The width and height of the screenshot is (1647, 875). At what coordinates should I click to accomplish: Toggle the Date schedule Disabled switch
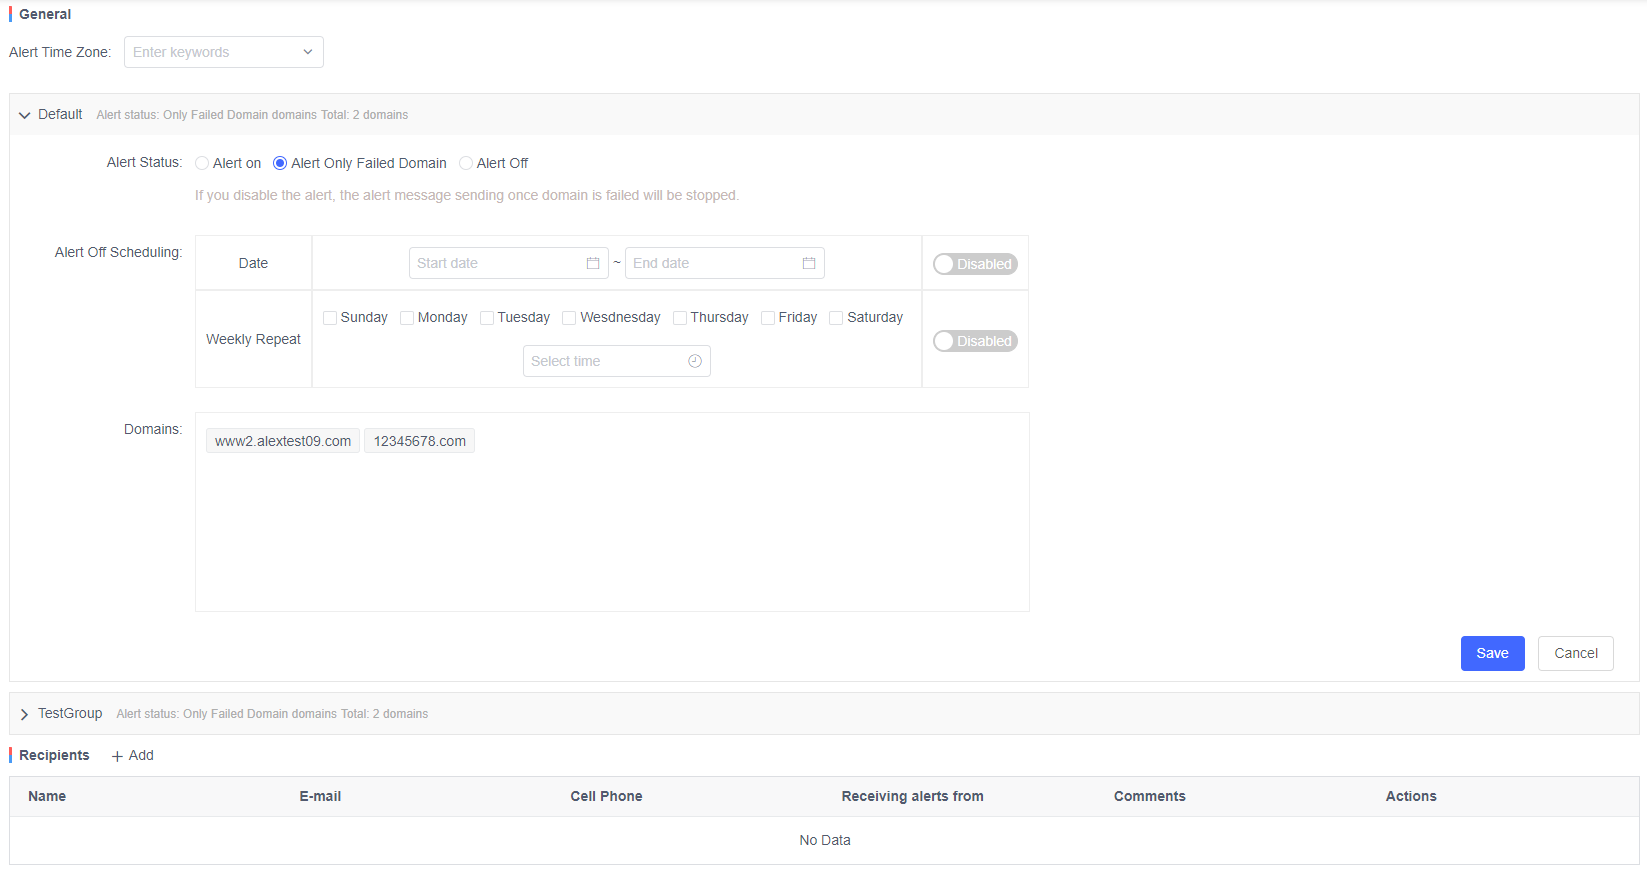pos(975,264)
